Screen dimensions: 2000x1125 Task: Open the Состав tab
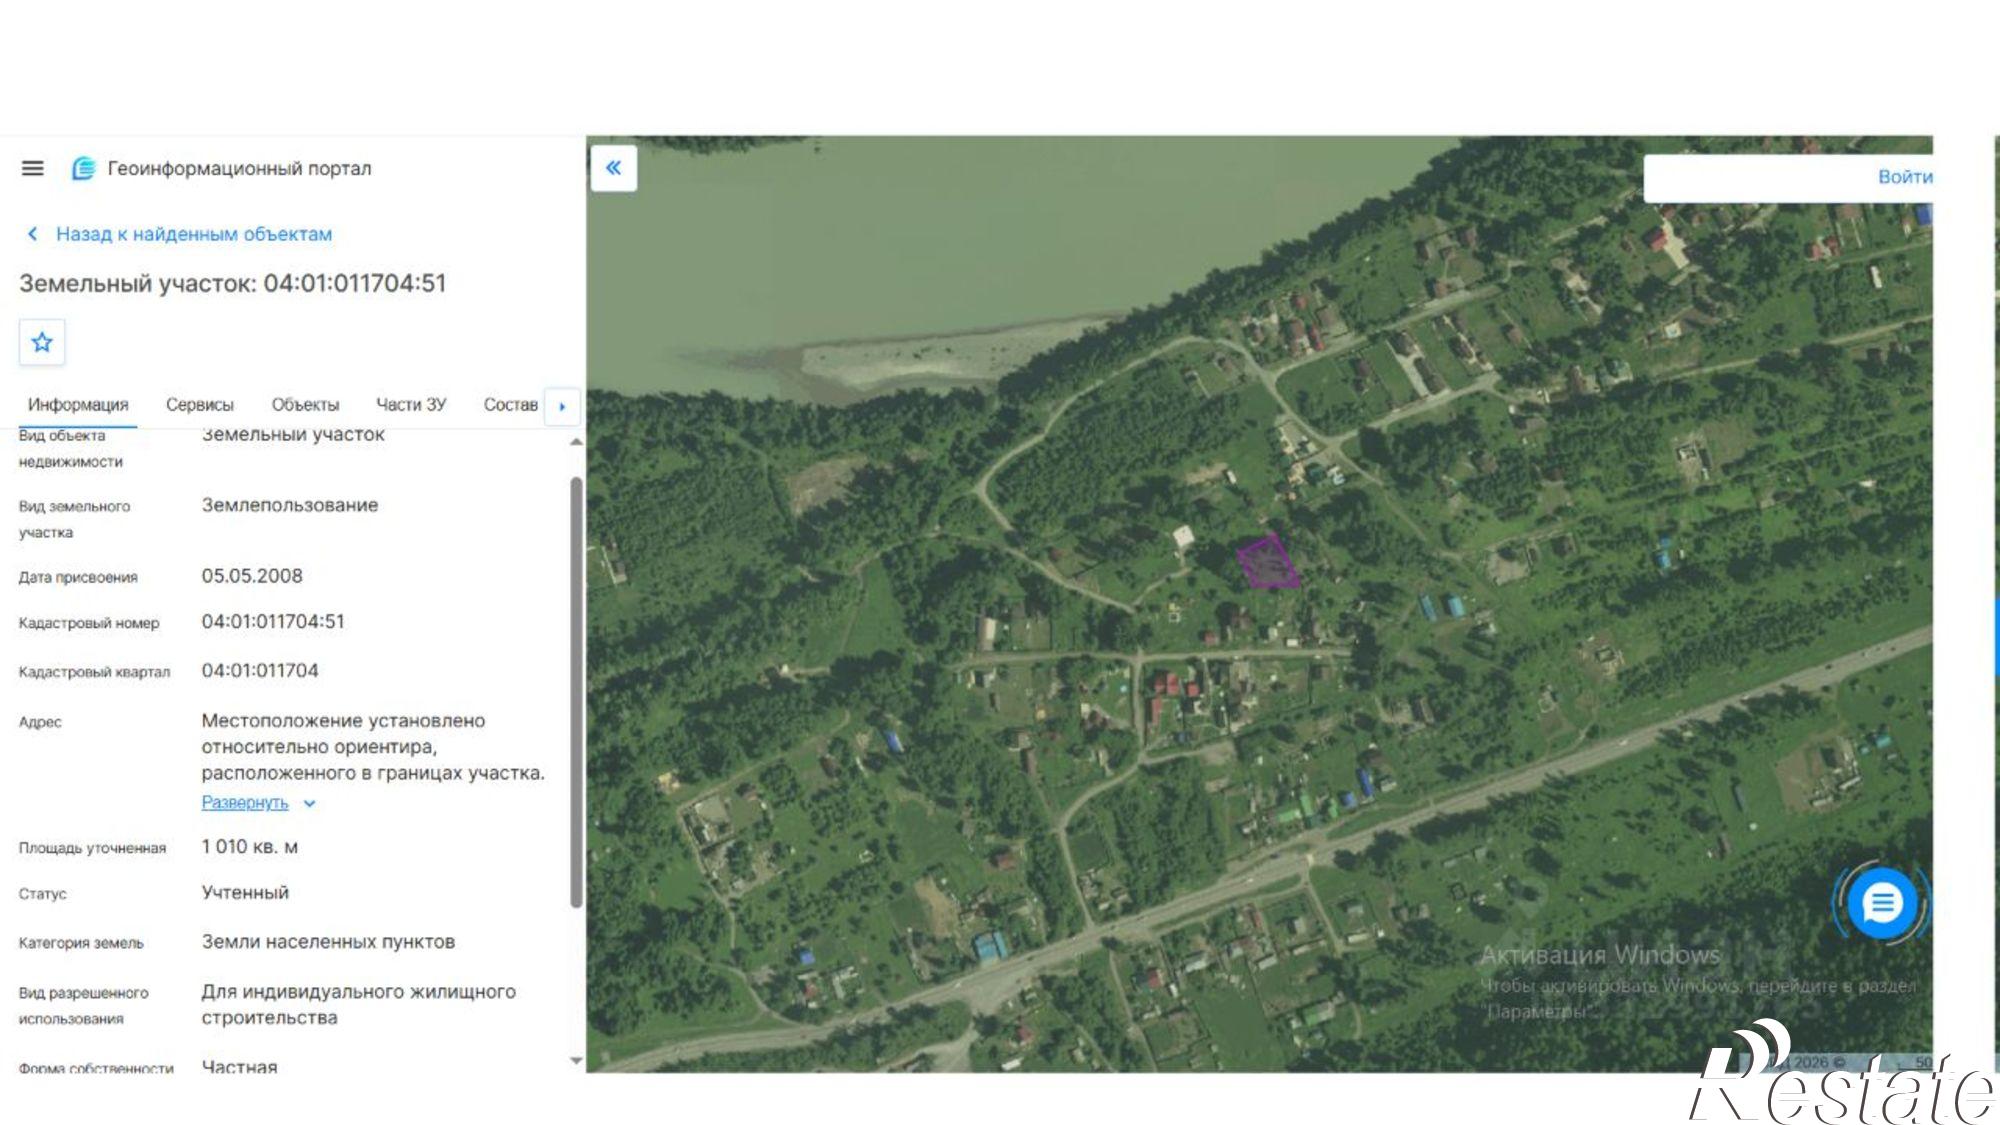pos(511,405)
